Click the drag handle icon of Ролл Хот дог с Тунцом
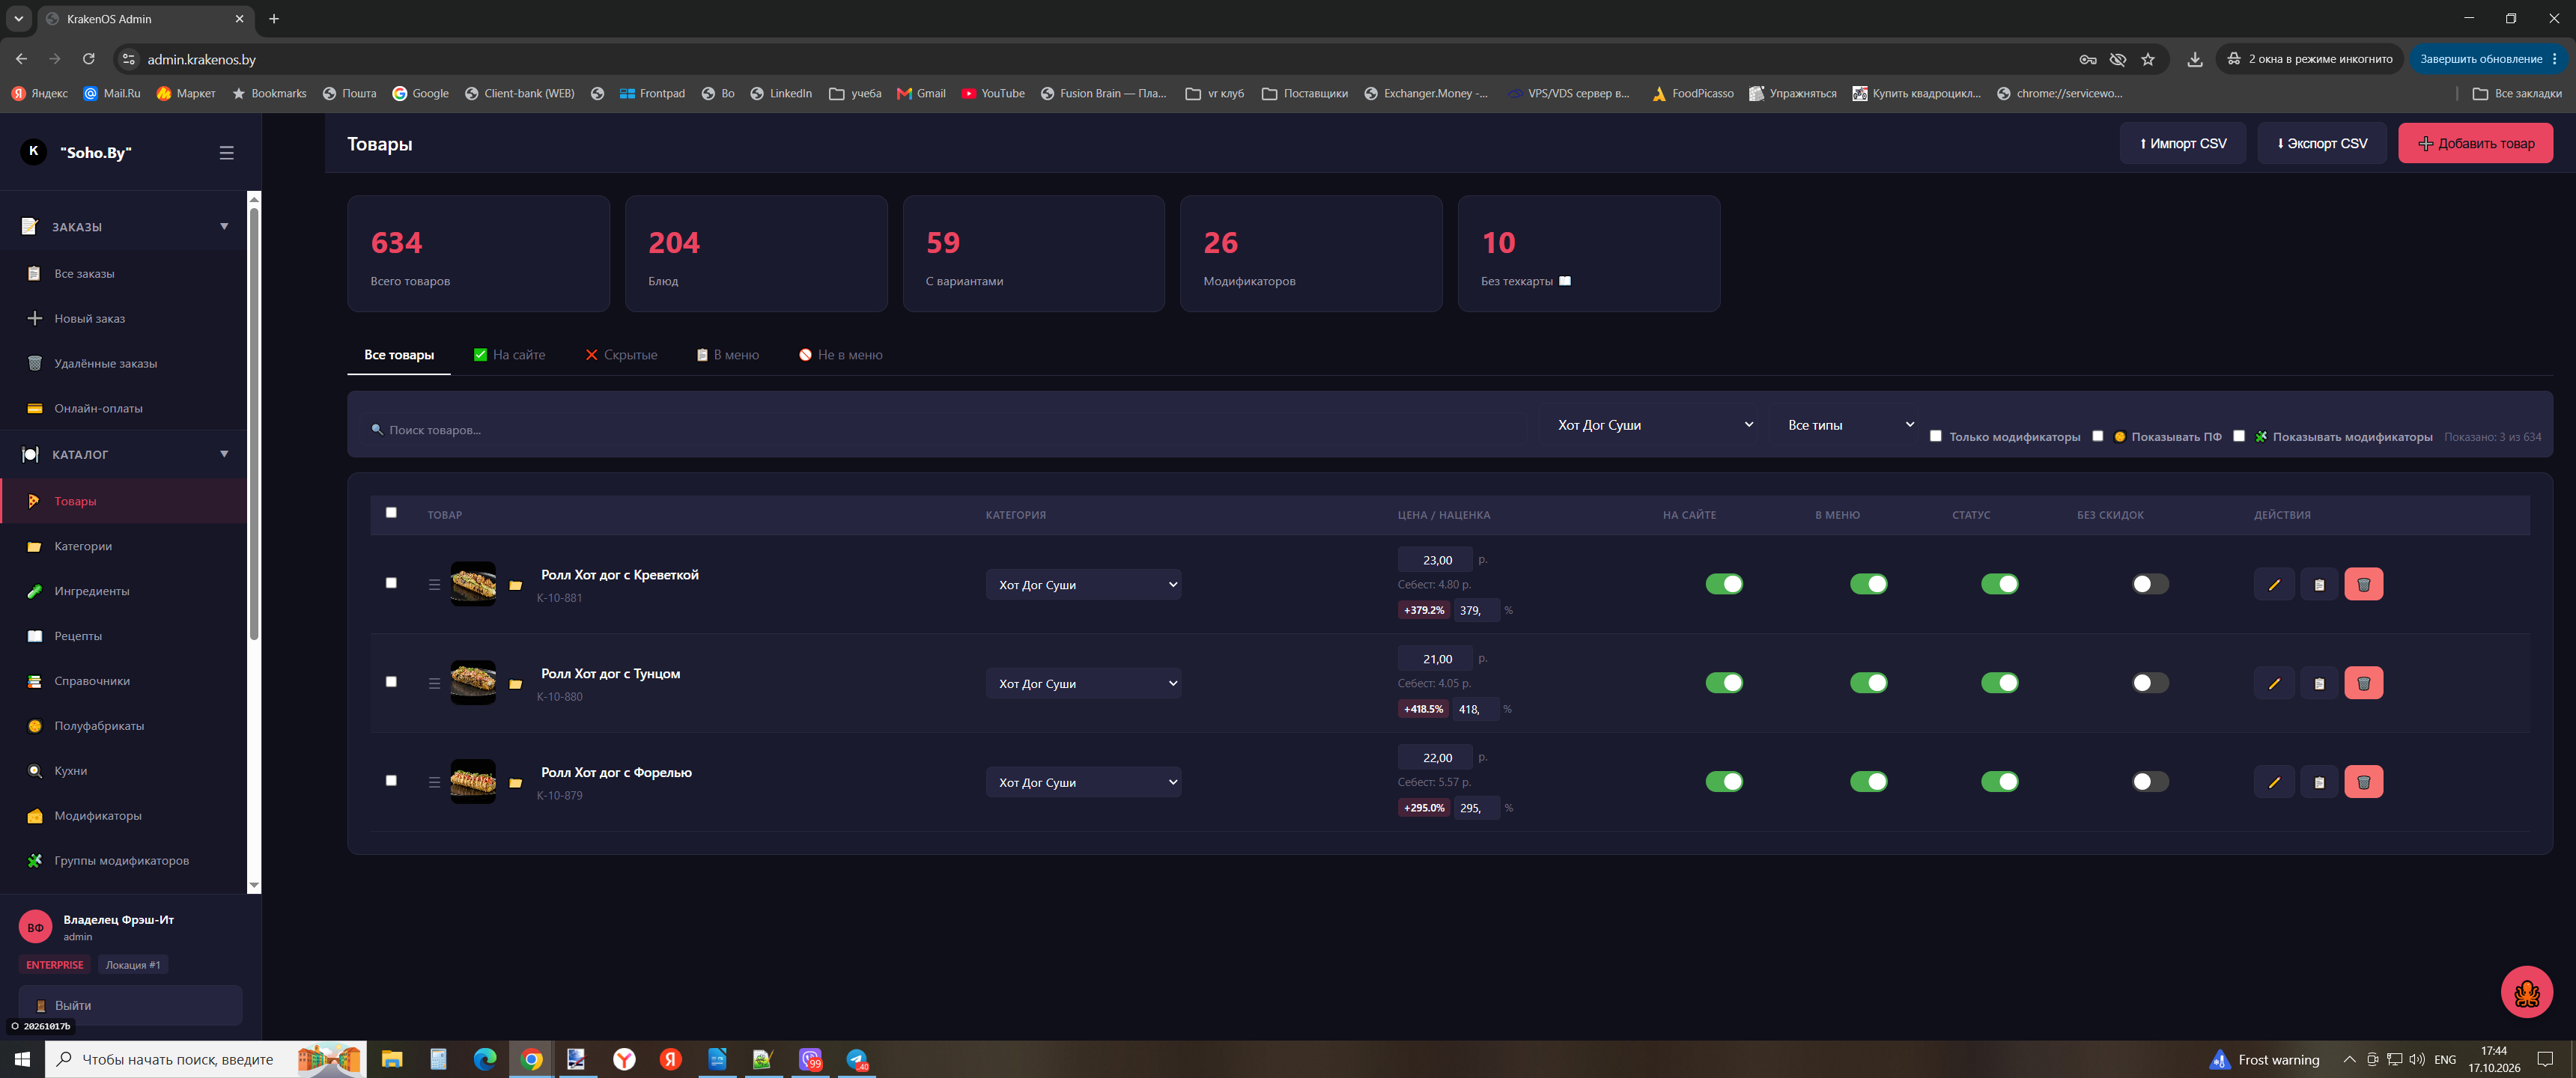Screen dimensions: 2576x1078 [x=434, y=684]
